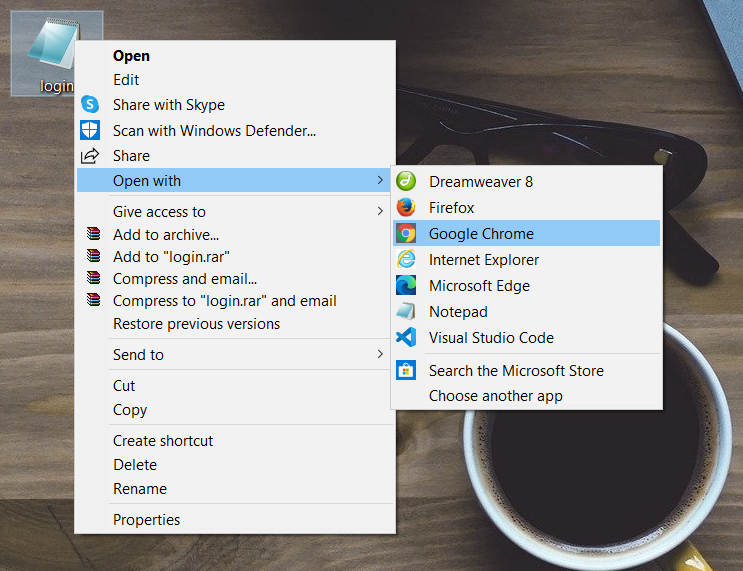The image size is (743, 571).
Task: Select Search the Microsoft Store
Action: pos(526,371)
